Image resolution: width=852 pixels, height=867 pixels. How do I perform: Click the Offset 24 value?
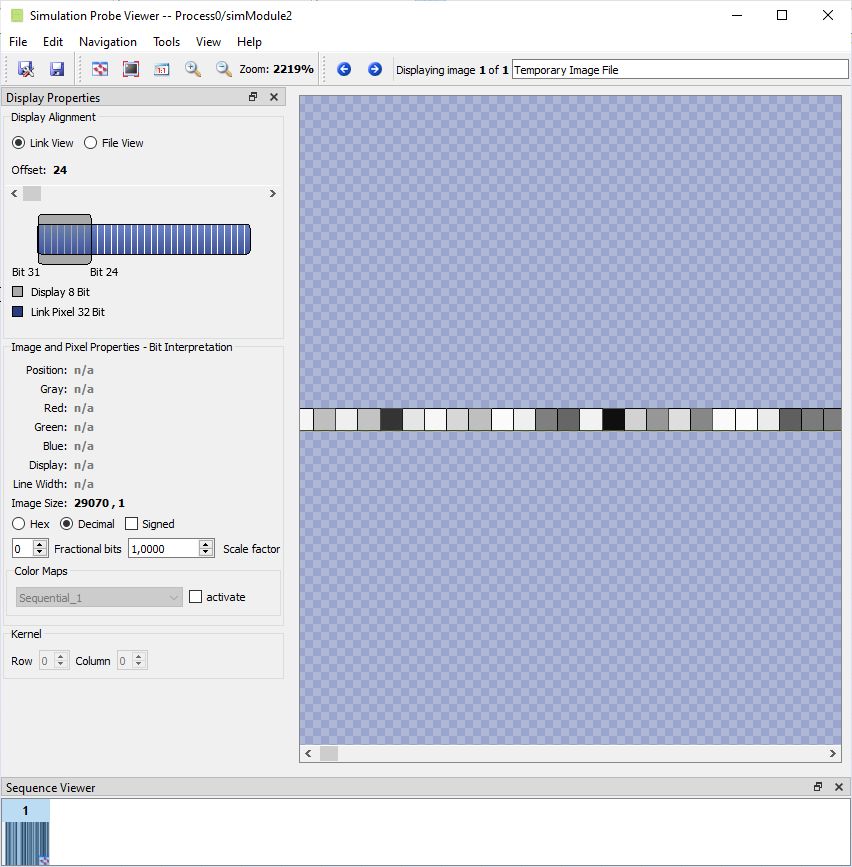coord(60,170)
